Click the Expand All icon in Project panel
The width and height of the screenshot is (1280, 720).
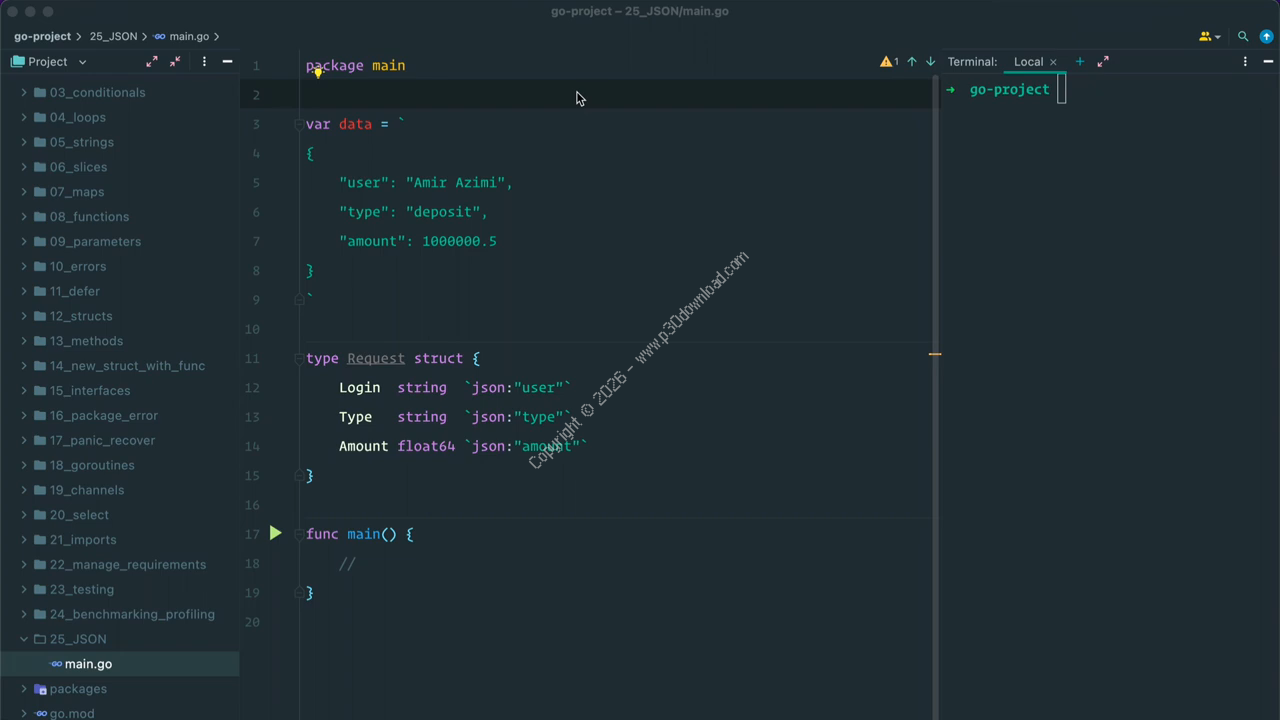pyautogui.click(x=152, y=62)
